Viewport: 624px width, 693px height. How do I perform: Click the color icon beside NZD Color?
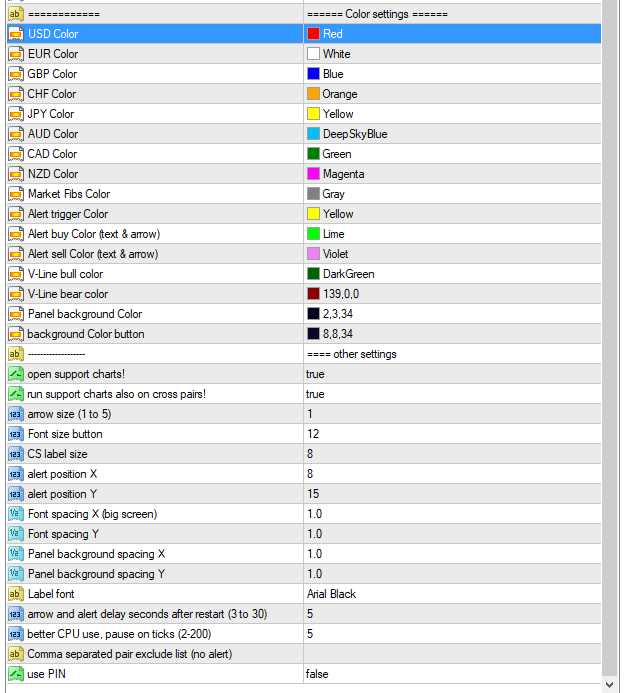16,174
